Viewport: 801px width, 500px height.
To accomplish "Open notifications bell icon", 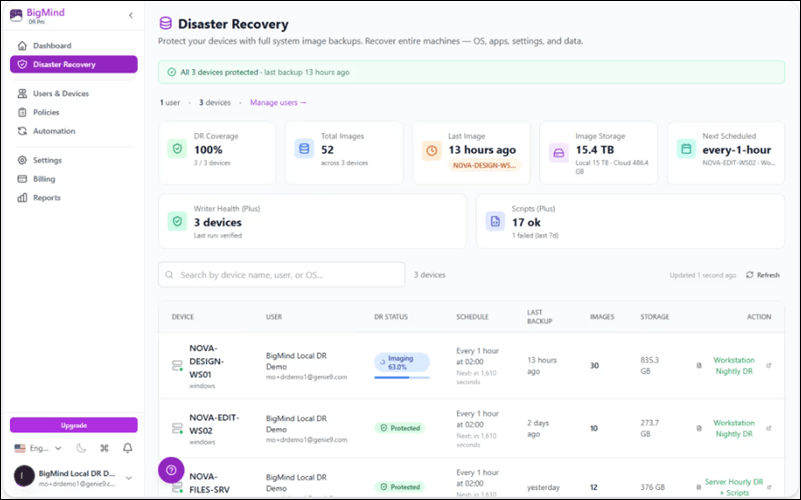I will point(128,448).
